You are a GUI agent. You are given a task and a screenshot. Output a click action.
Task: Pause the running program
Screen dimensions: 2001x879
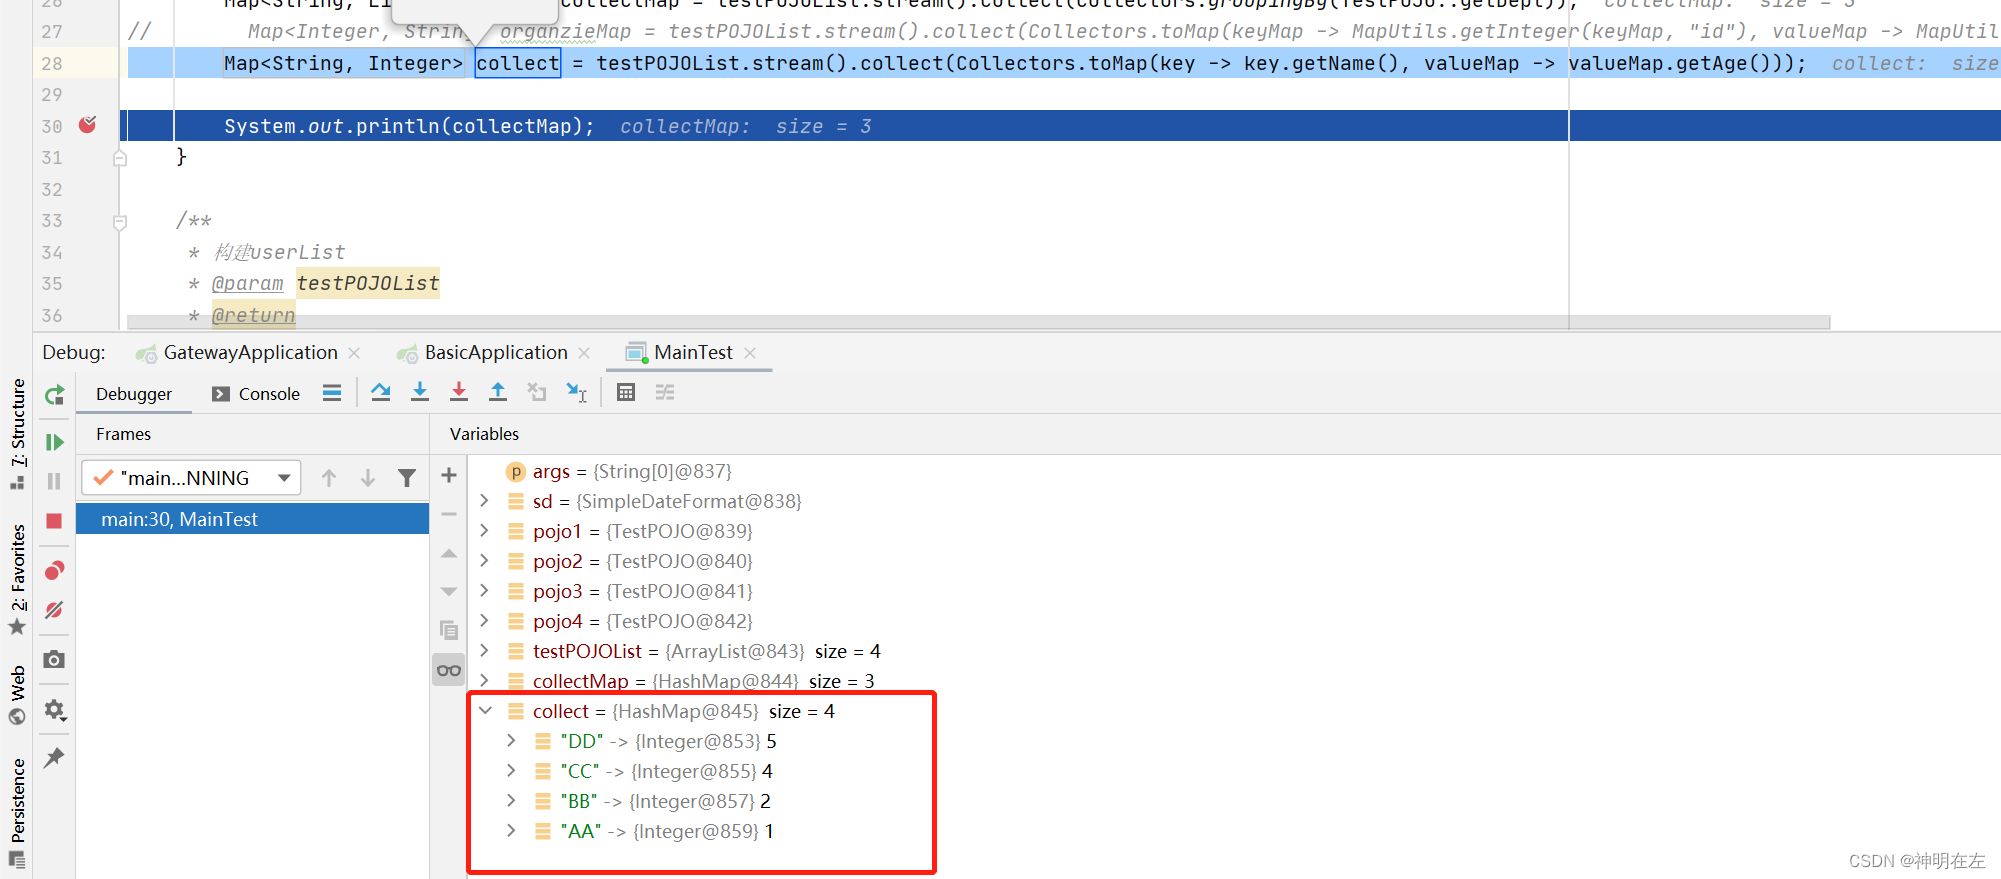54,481
